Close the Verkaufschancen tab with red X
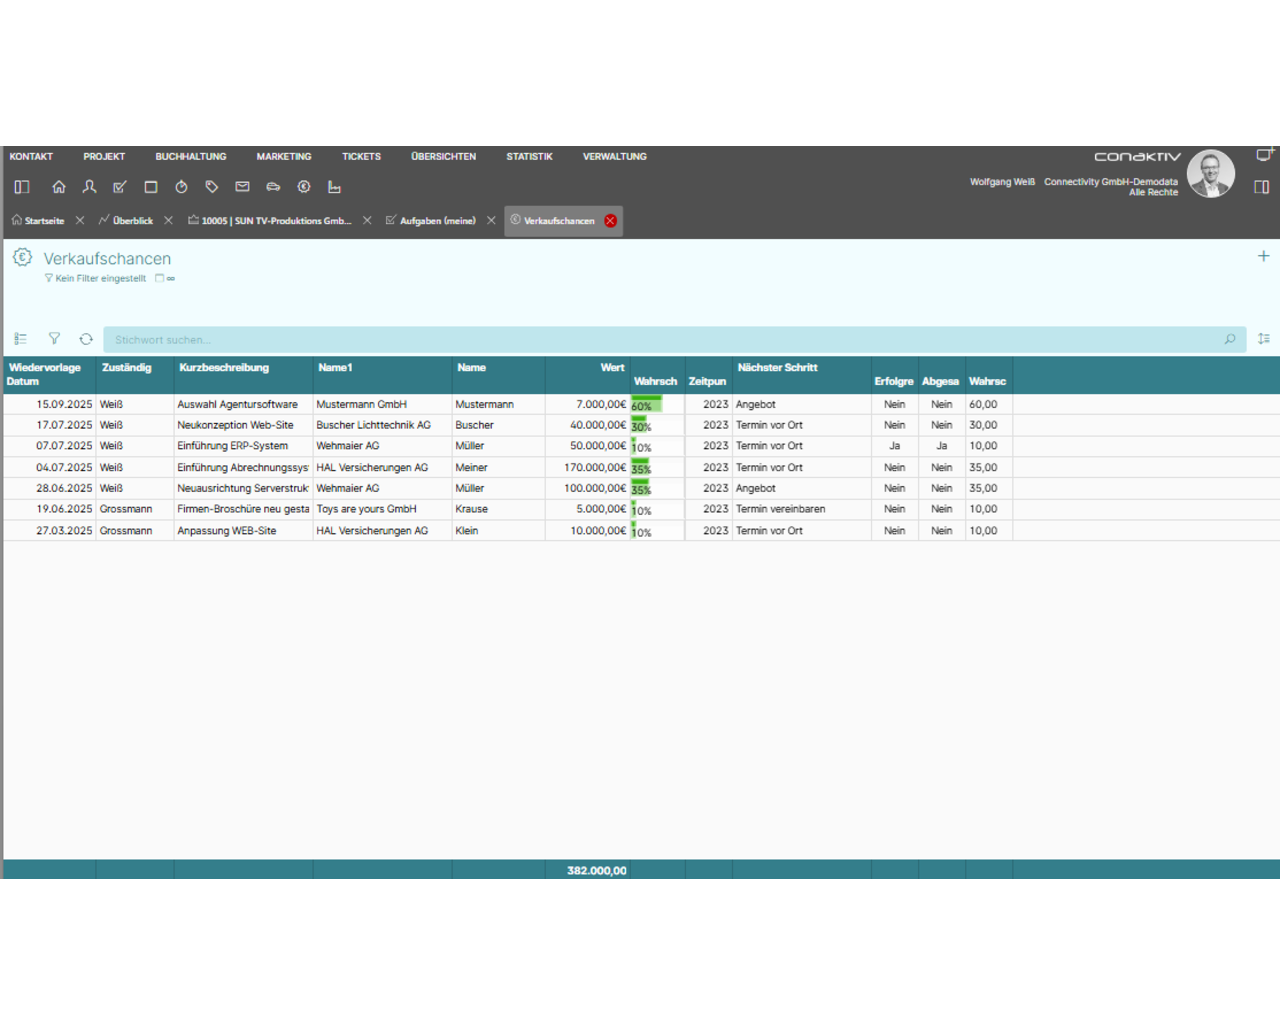This screenshot has width=1280, height=1024. pos(610,221)
